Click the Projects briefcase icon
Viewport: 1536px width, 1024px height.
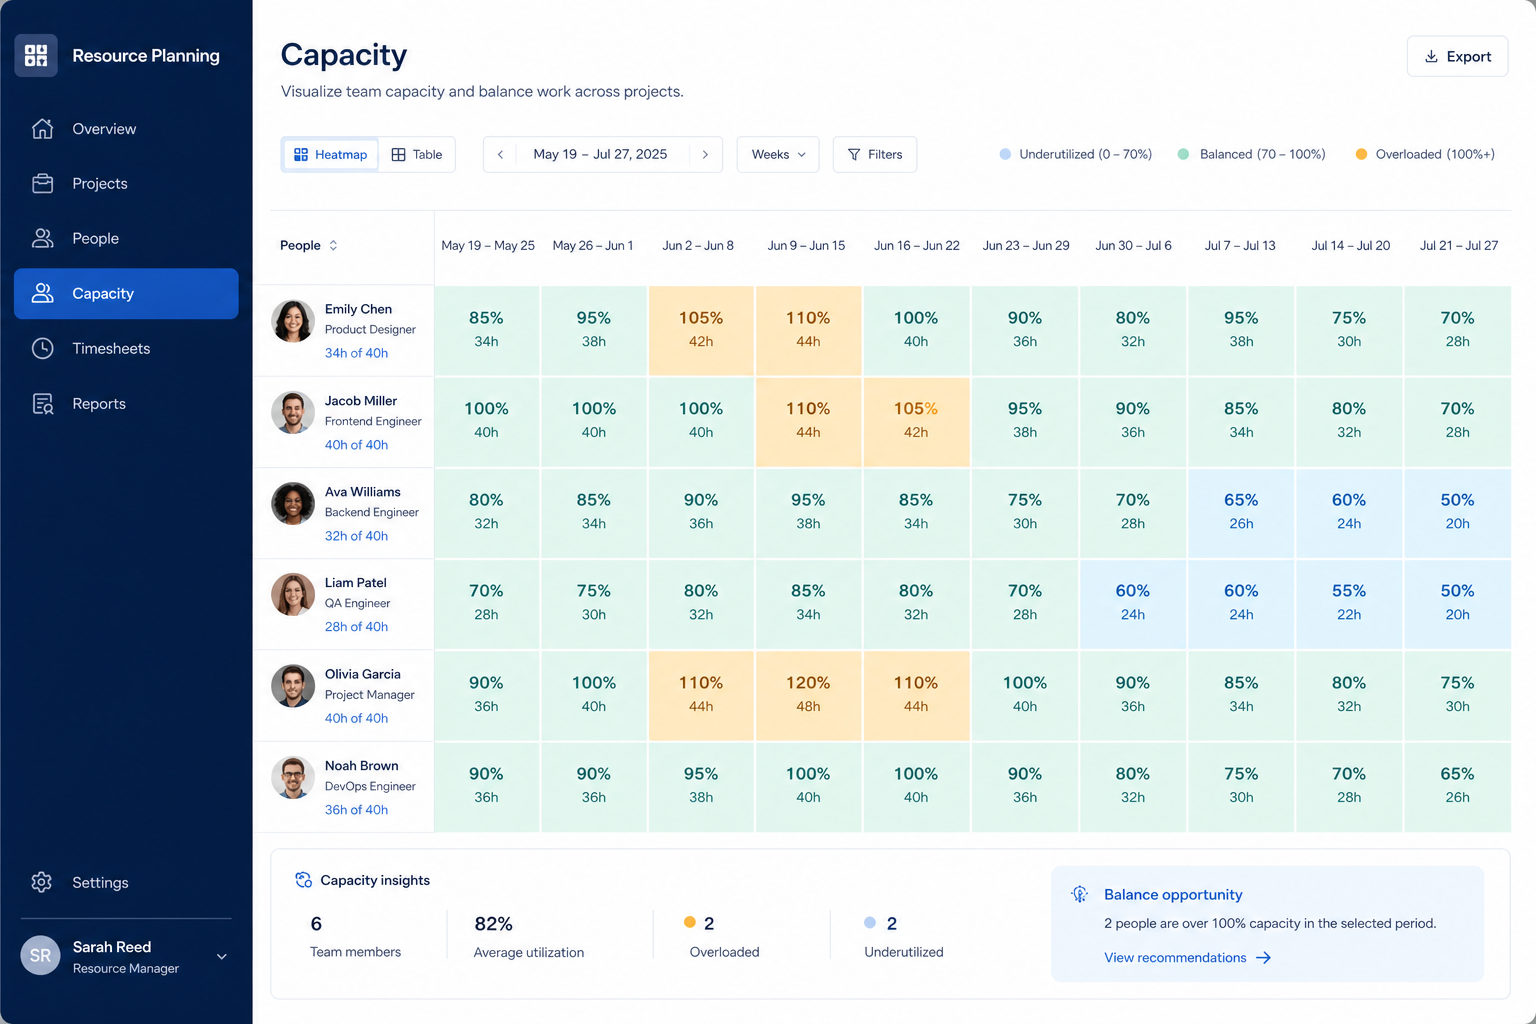click(x=42, y=184)
